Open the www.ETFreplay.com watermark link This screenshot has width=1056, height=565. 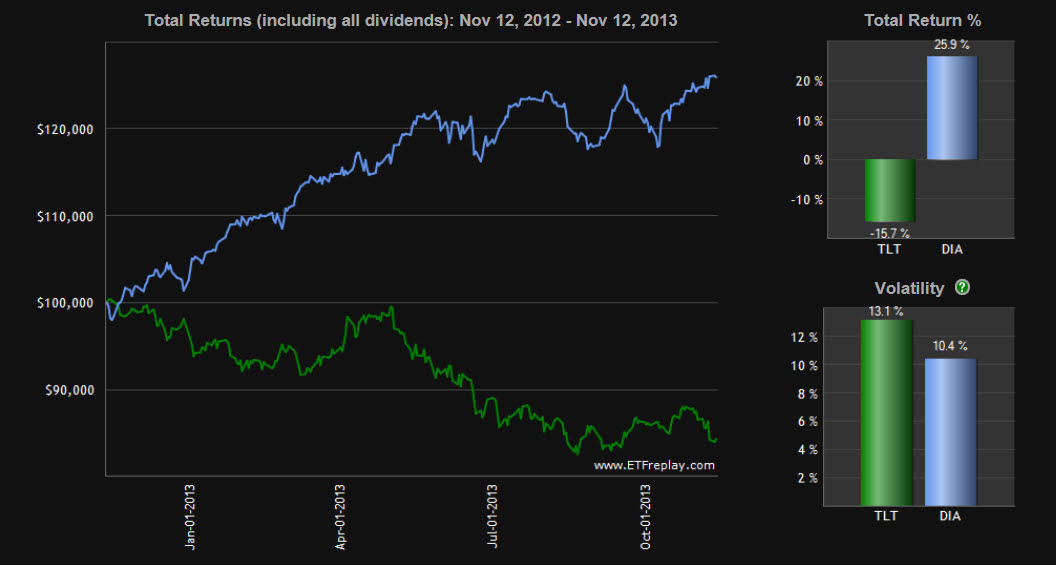654,465
